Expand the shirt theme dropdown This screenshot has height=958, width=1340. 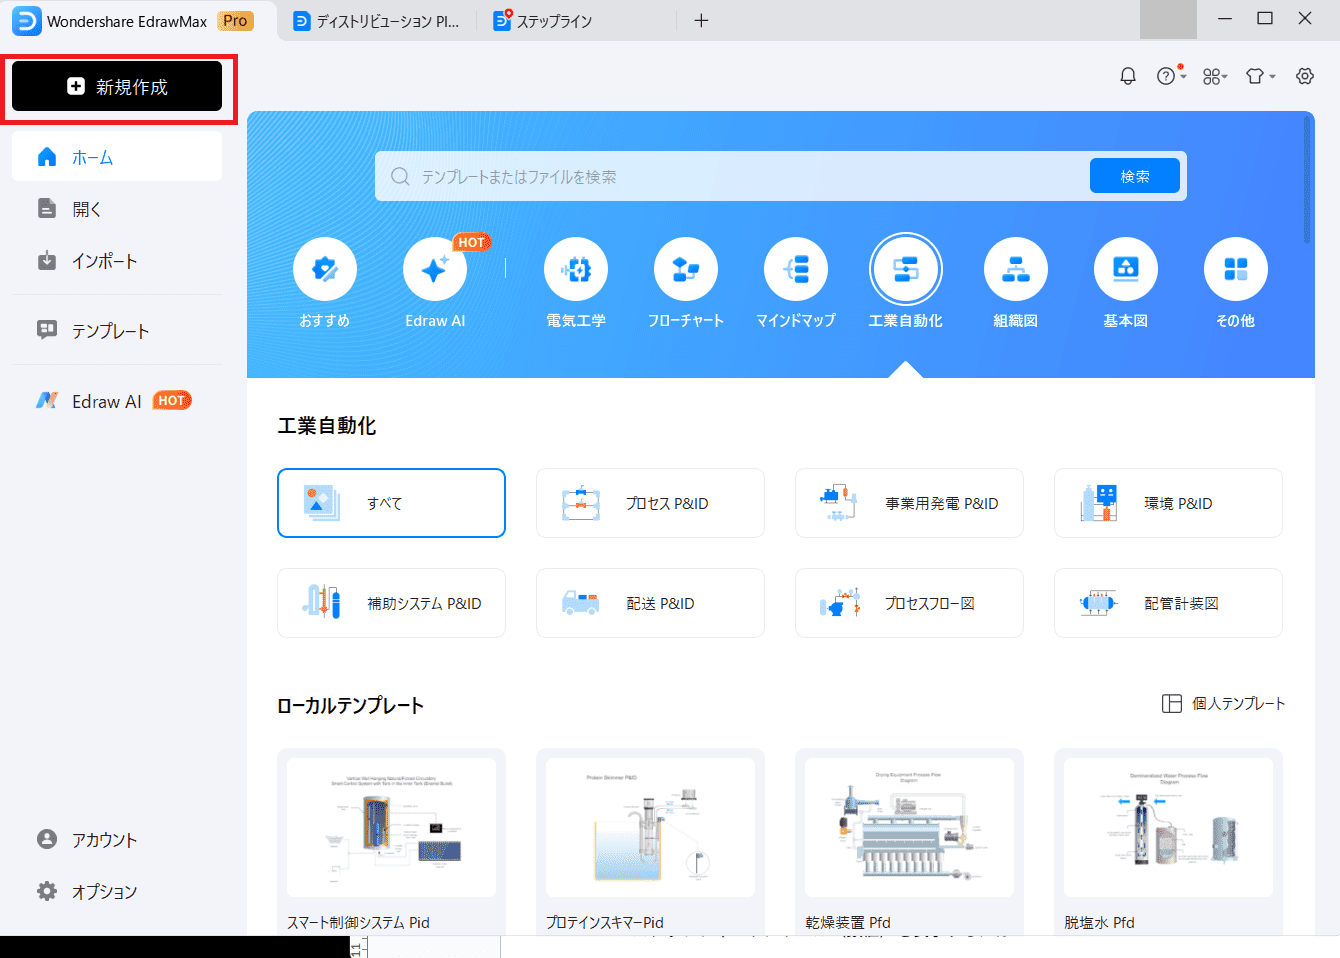tap(1260, 77)
